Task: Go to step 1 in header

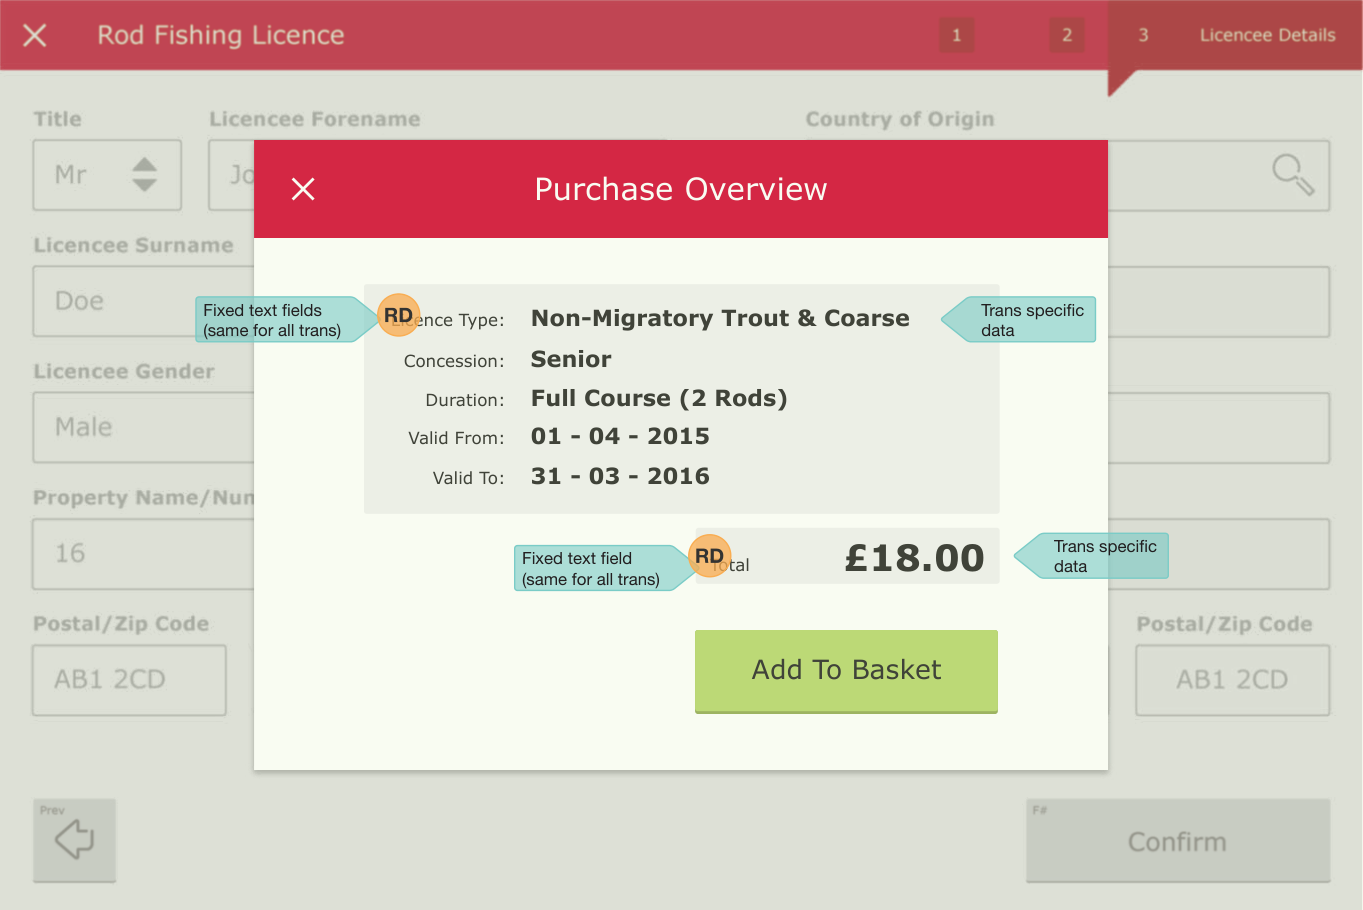Action: pyautogui.click(x=956, y=35)
